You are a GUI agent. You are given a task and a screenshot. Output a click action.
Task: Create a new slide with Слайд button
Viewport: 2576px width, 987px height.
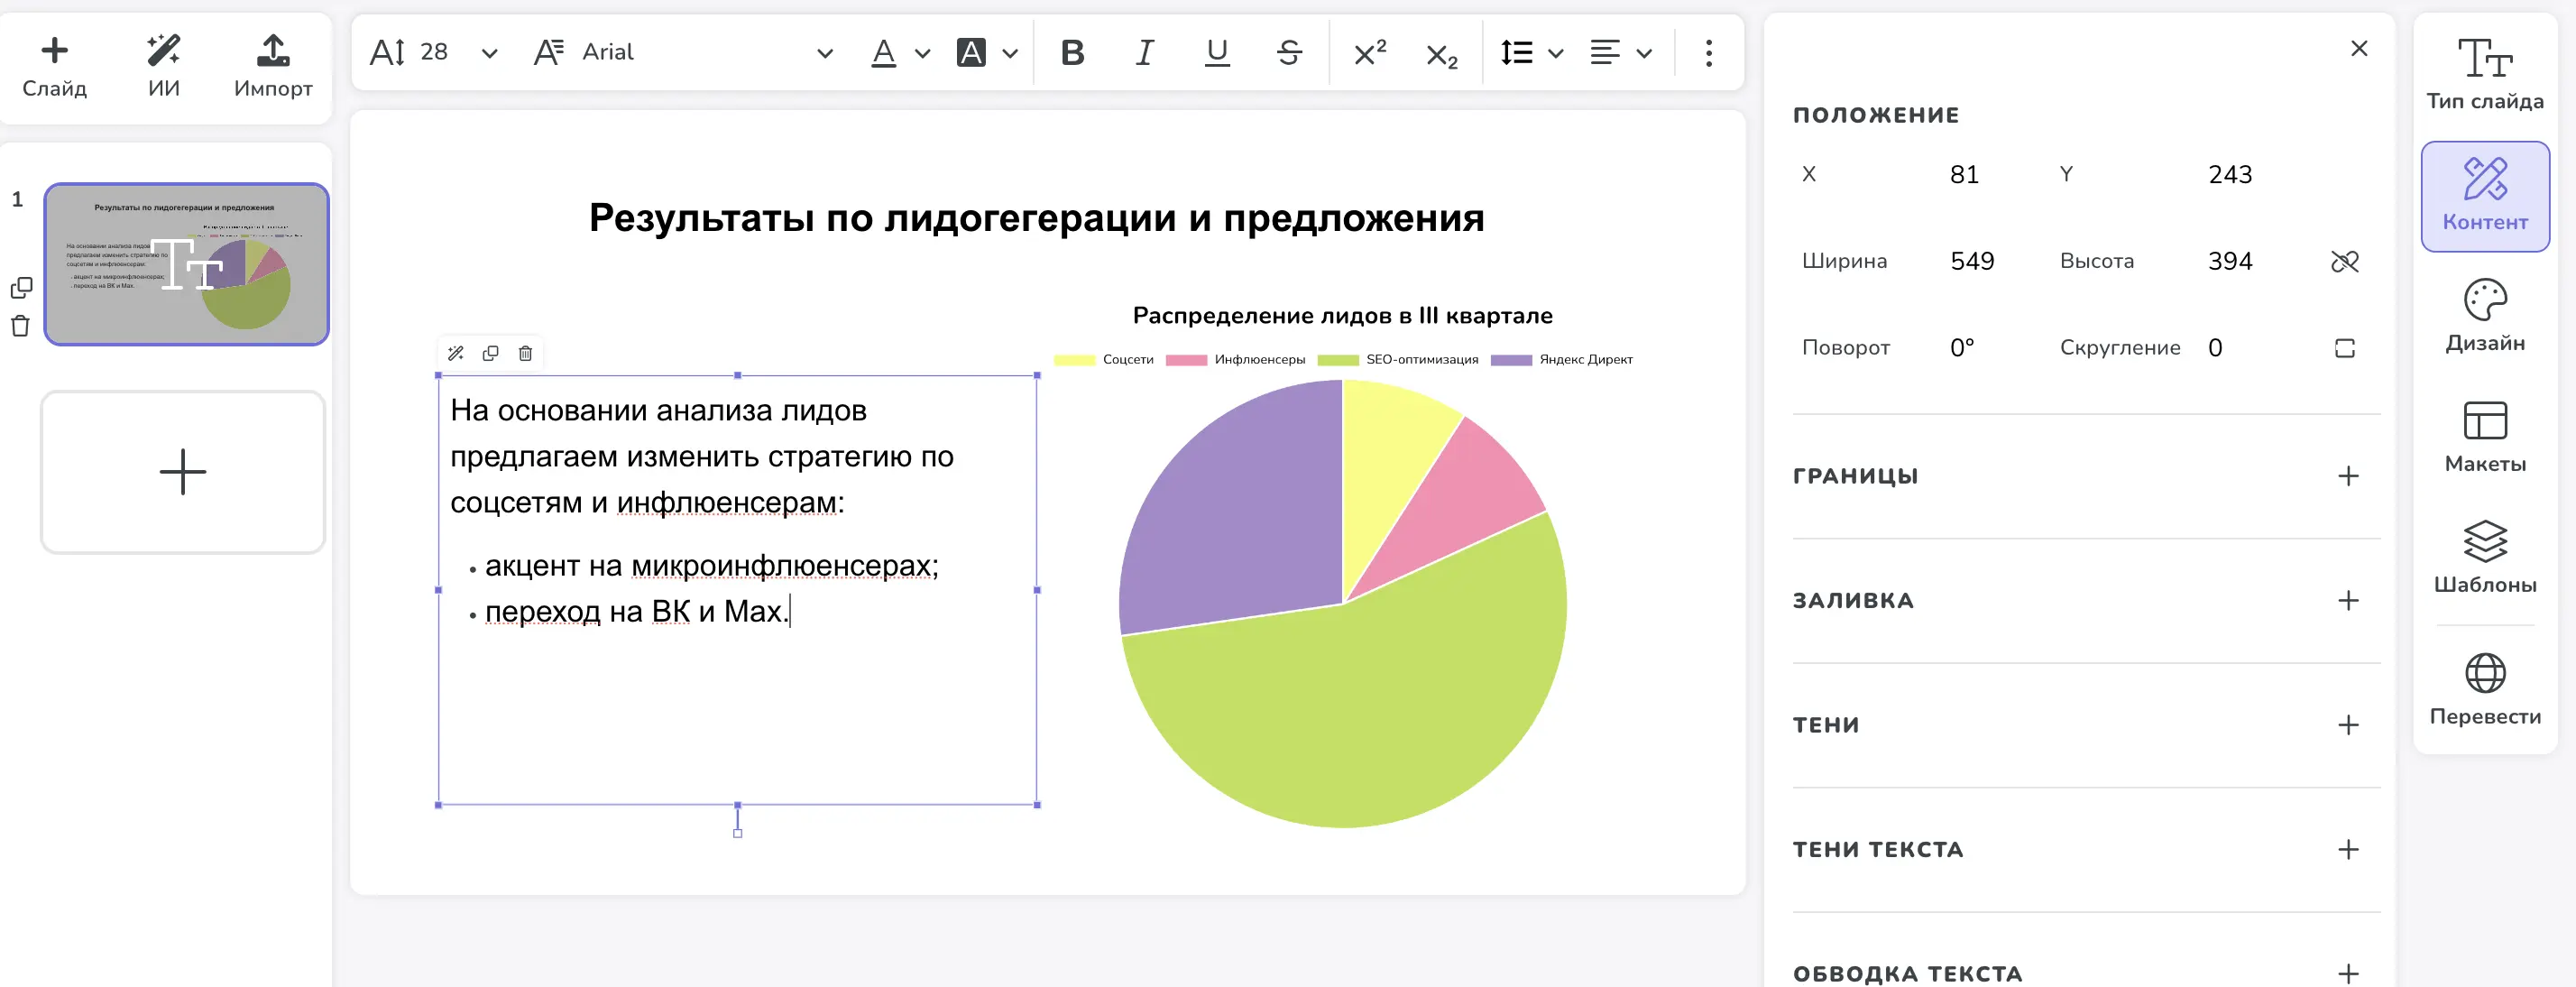[56, 65]
